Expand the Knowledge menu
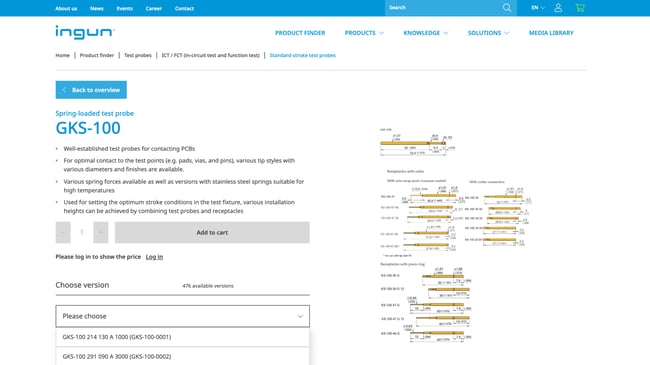650x365 pixels. click(x=426, y=33)
